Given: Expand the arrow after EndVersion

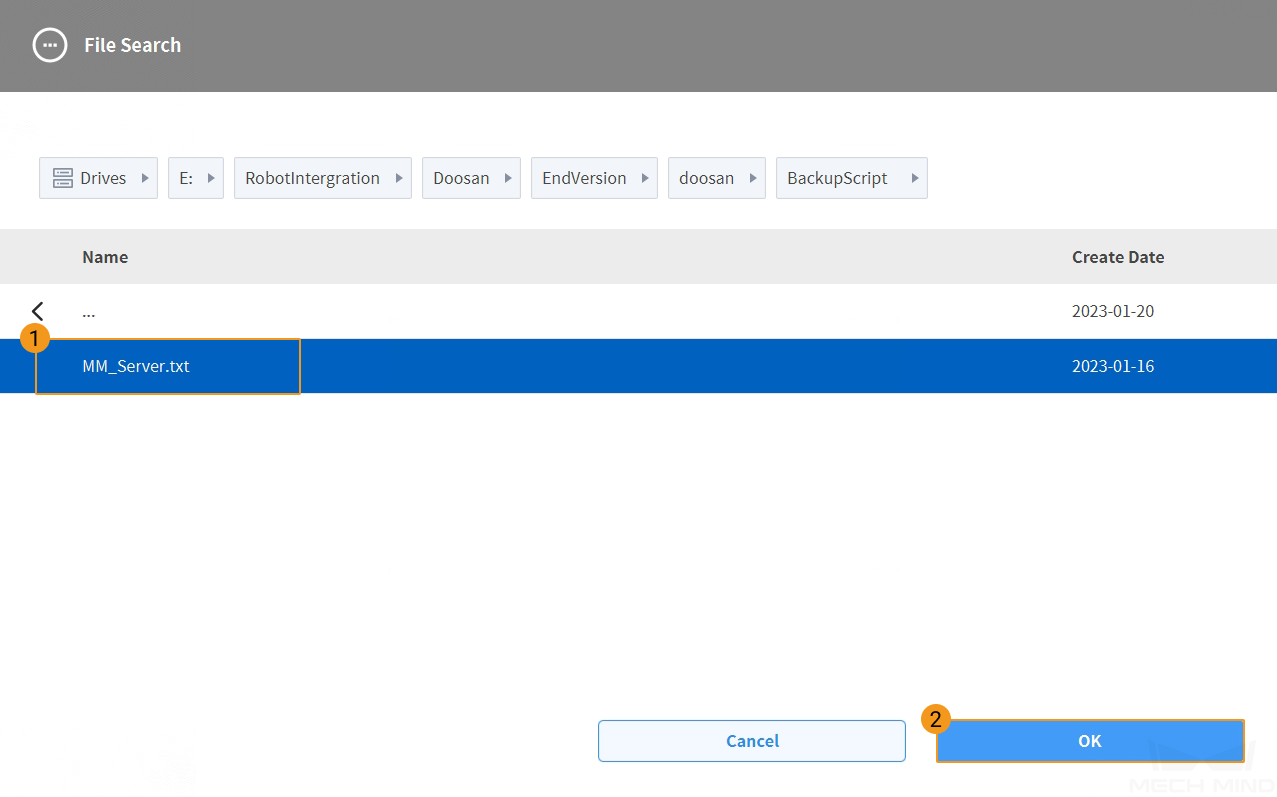Looking at the screenshot, I should click(645, 178).
